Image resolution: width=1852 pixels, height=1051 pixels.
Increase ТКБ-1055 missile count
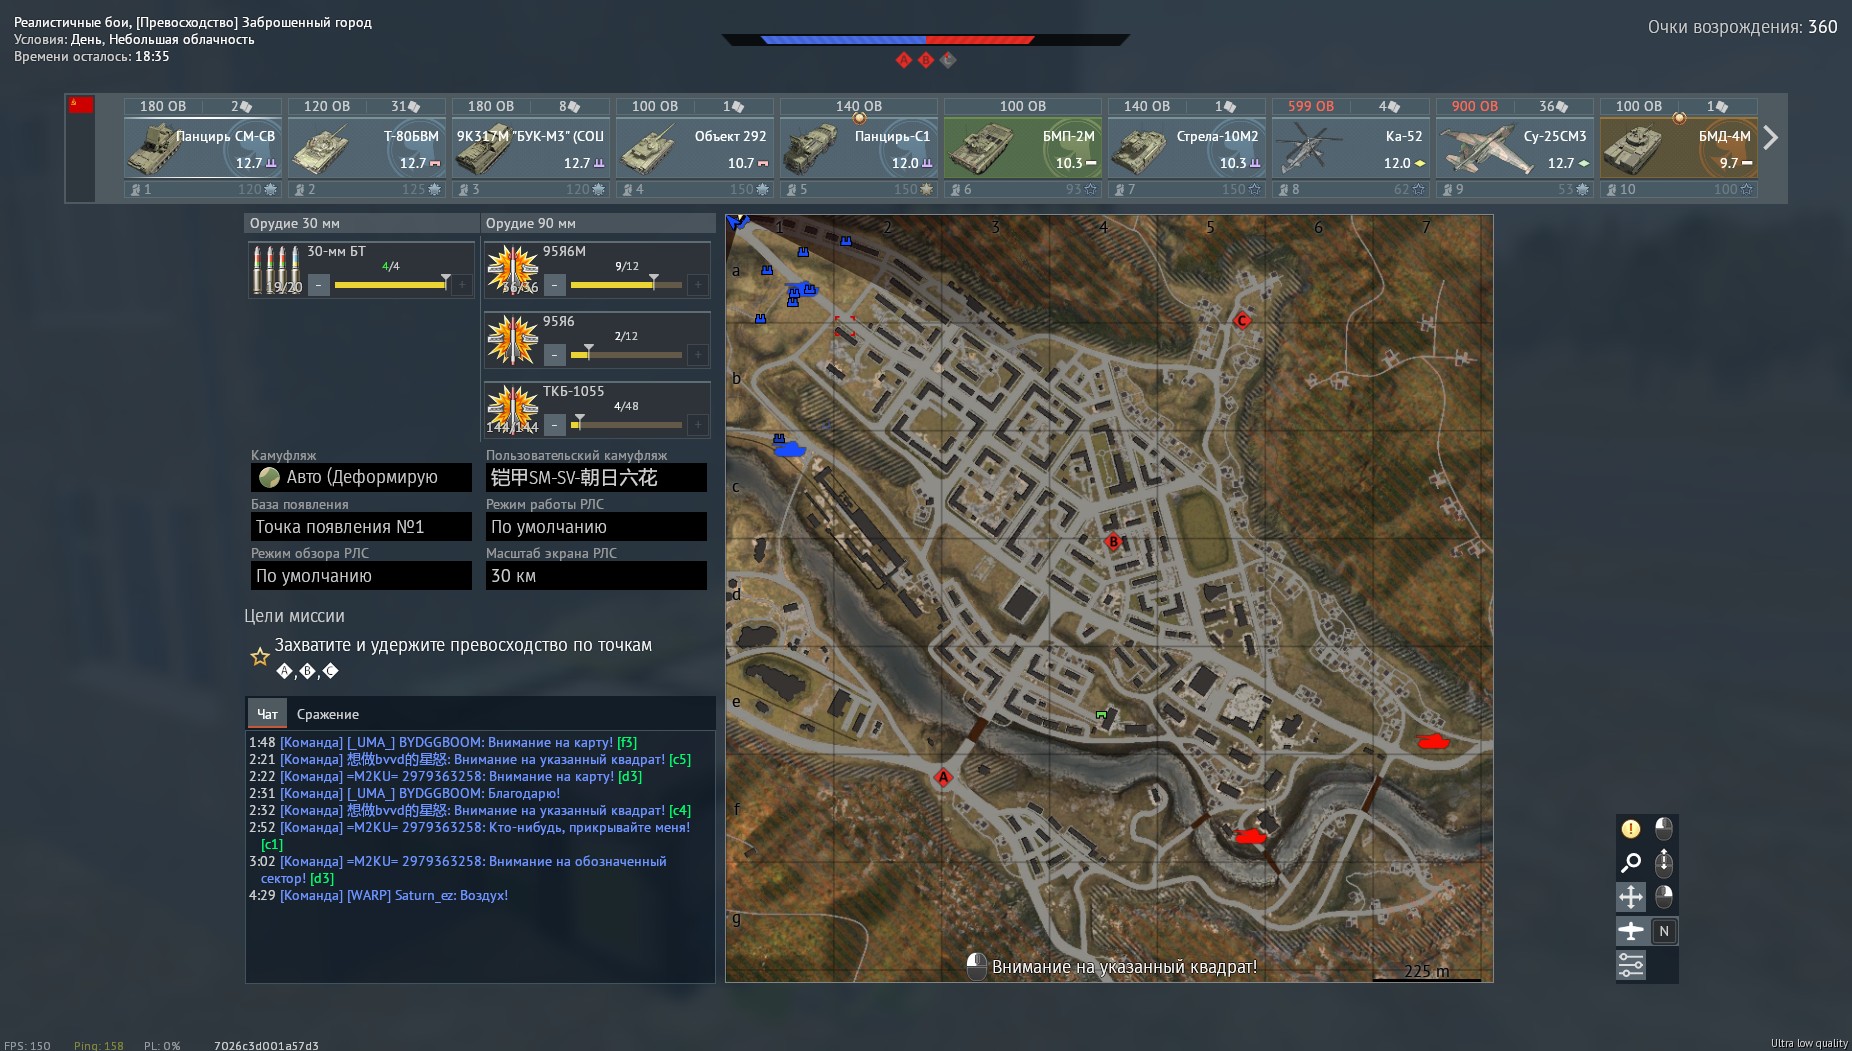[x=698, y=425]
